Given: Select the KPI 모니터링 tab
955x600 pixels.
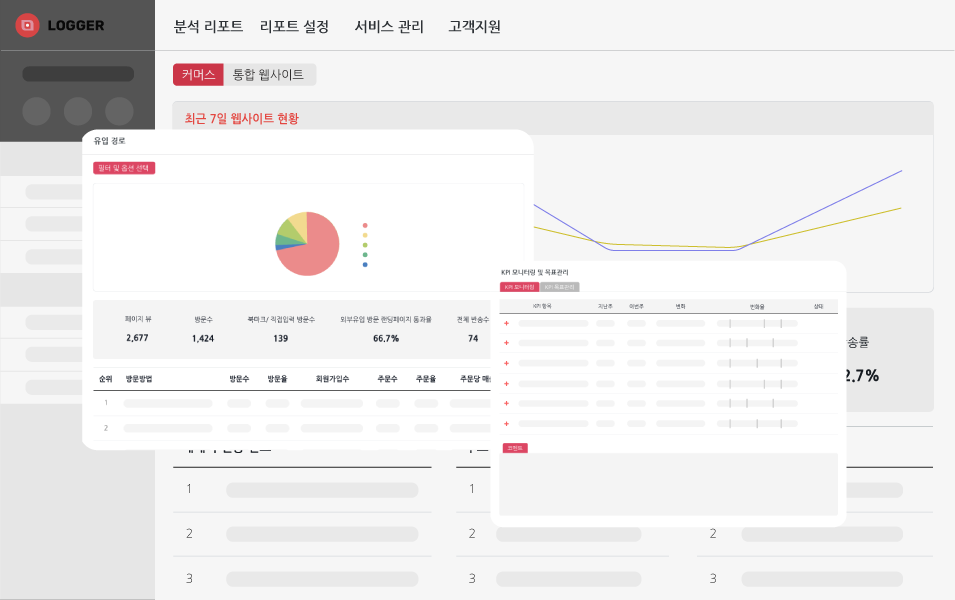Looking at the screenshot, I should 519,287.
